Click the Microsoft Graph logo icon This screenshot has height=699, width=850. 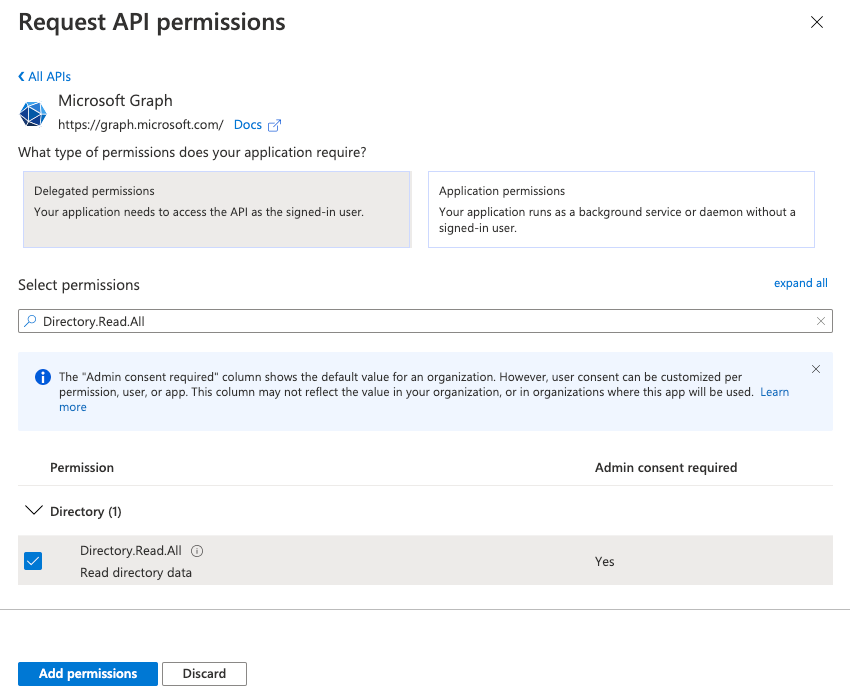click(33, 113)
